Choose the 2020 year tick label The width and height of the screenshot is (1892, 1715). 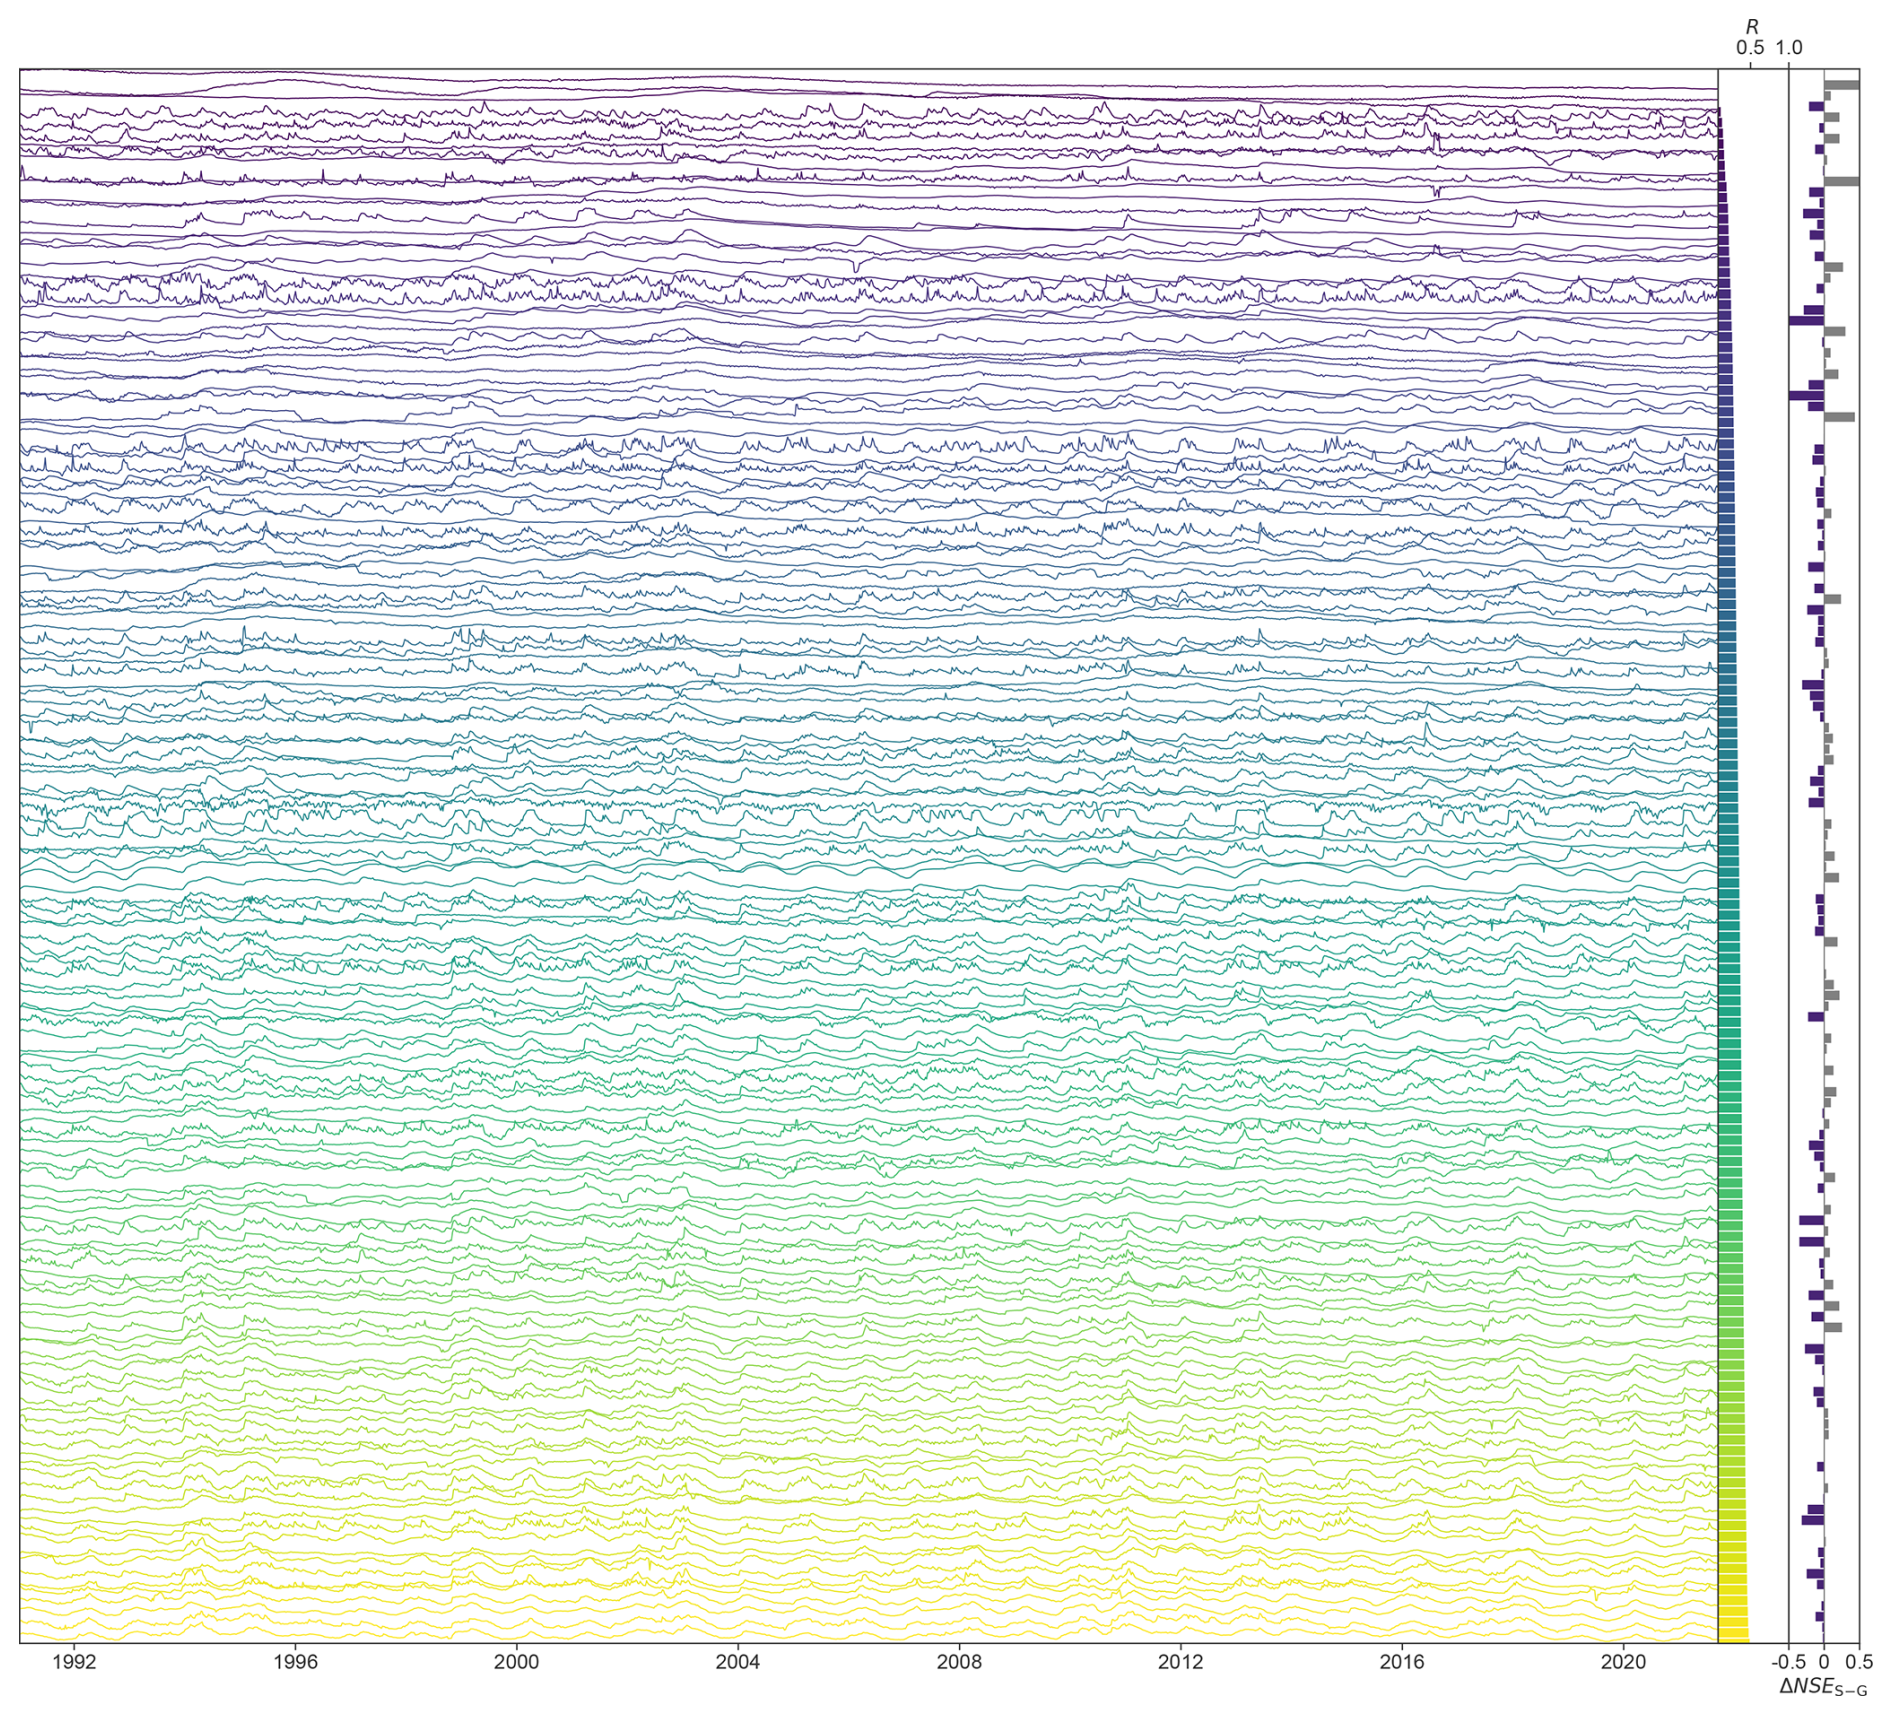pyautogui.click(x=1623, y=1662)
